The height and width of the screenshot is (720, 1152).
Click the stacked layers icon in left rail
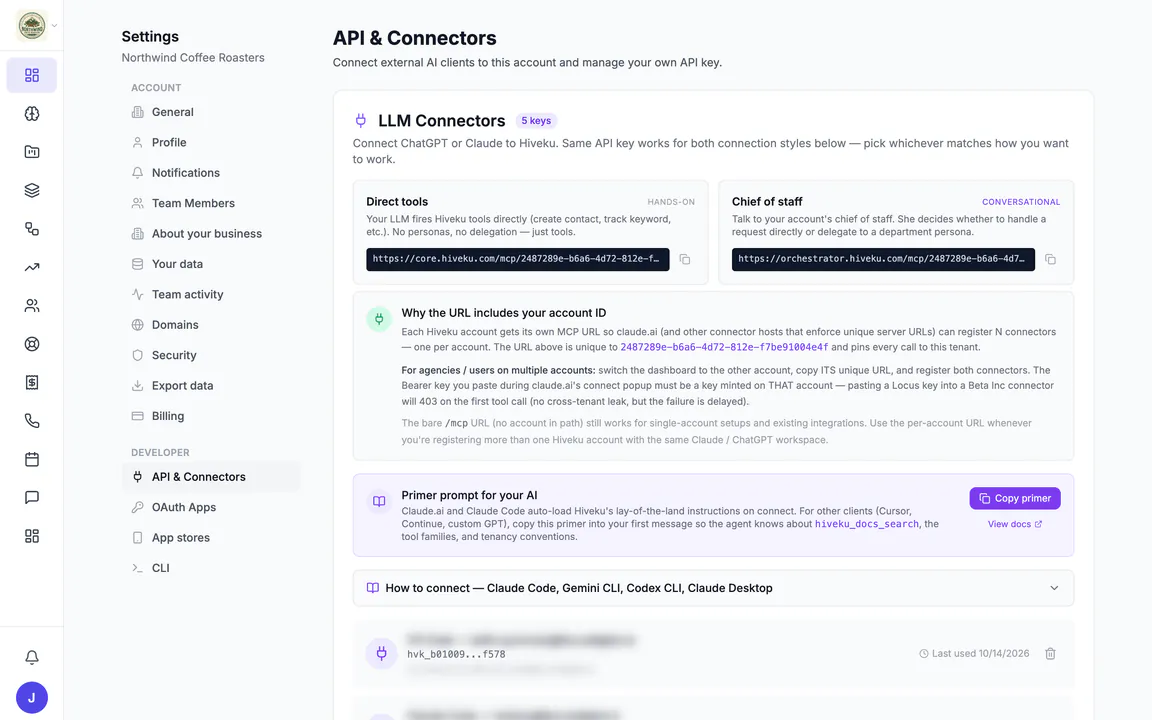[x=32, y=190]
